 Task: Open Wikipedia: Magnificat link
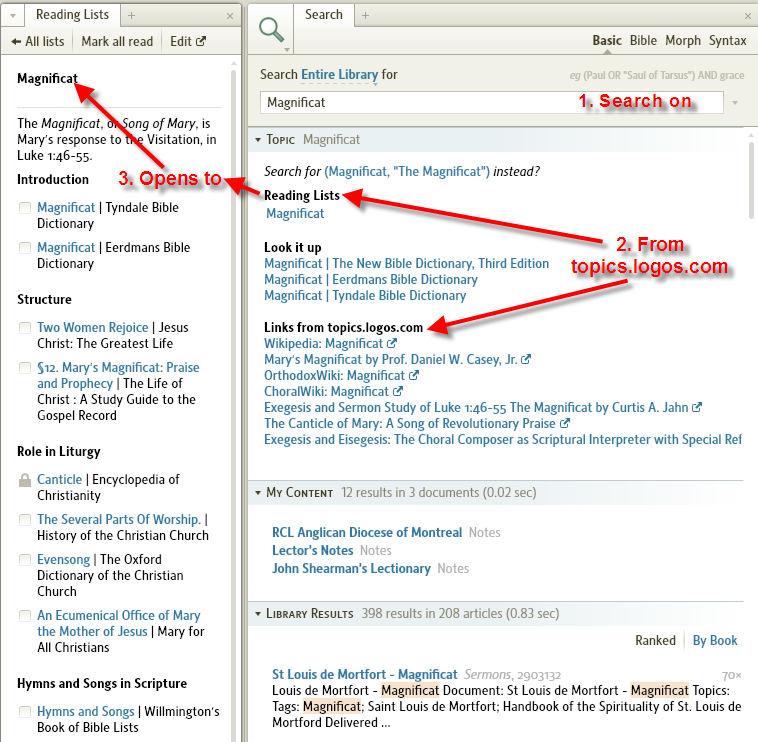tap(324, 343)
